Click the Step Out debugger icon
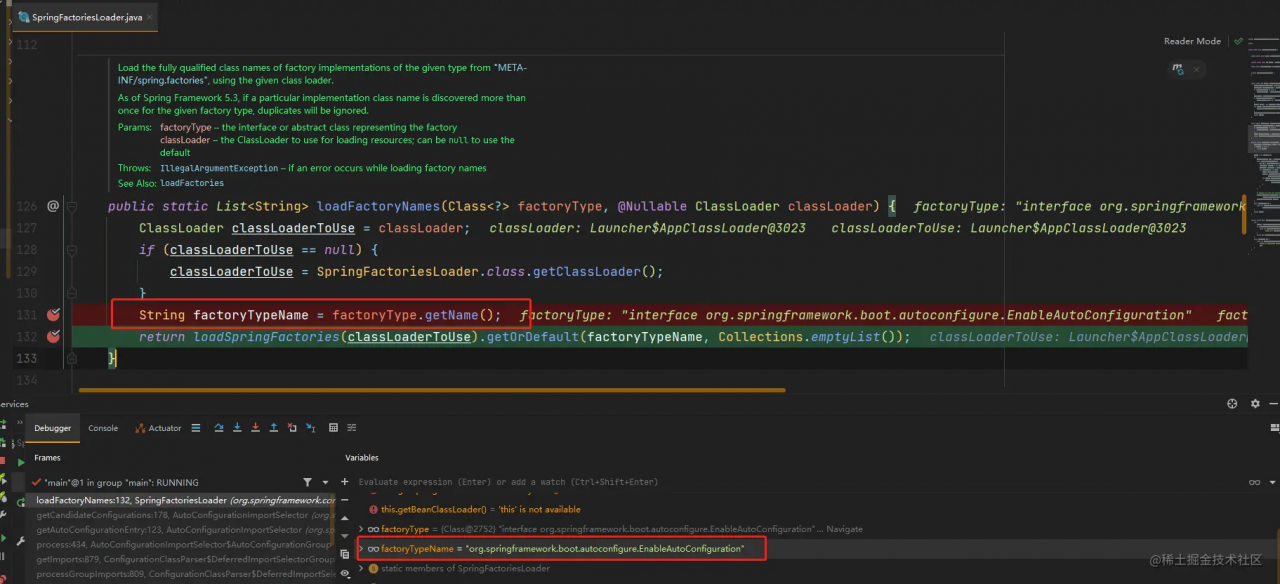 (274, 428)
